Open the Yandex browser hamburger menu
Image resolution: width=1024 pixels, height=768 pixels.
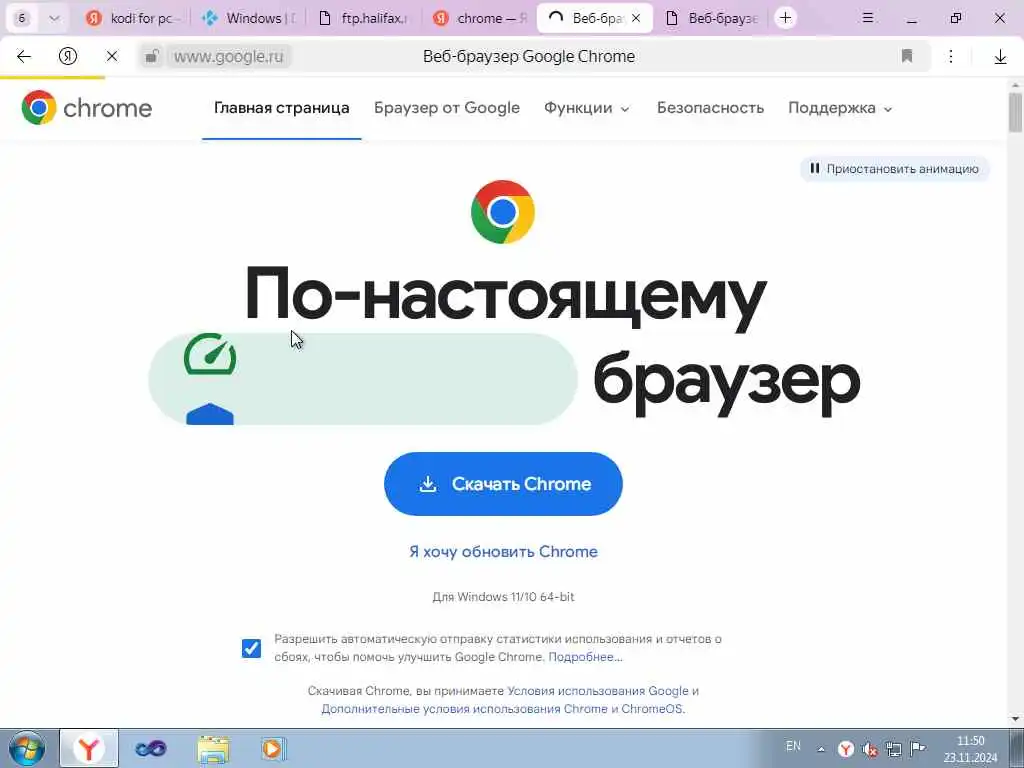(868, 18)
